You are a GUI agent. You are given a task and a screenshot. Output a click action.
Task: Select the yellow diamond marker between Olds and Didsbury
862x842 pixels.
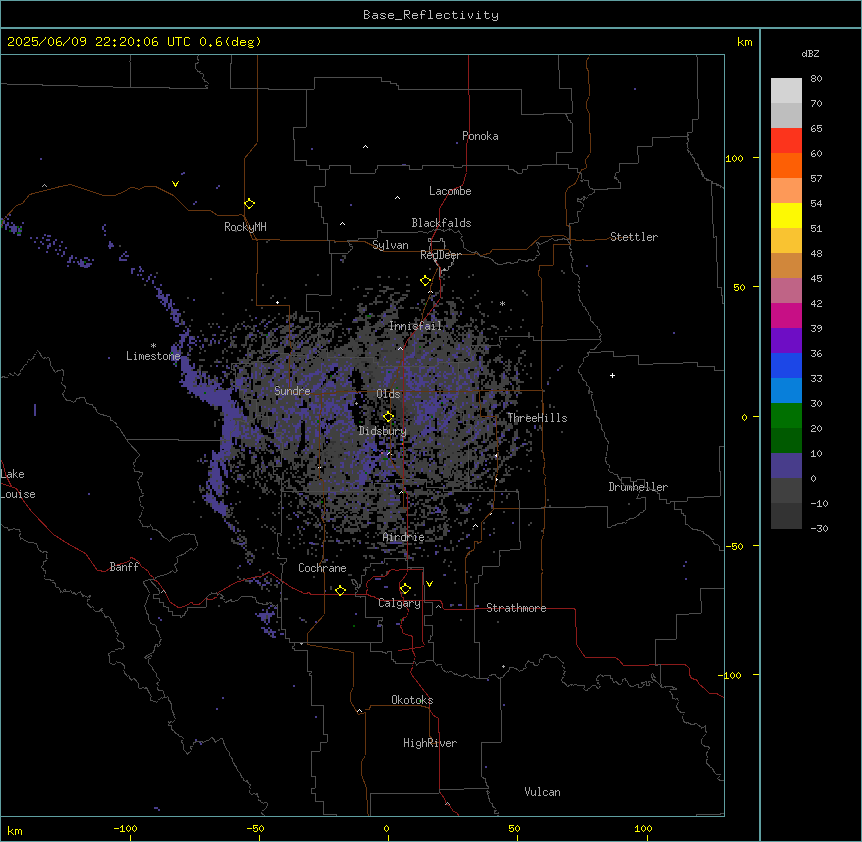coord(388,417)
